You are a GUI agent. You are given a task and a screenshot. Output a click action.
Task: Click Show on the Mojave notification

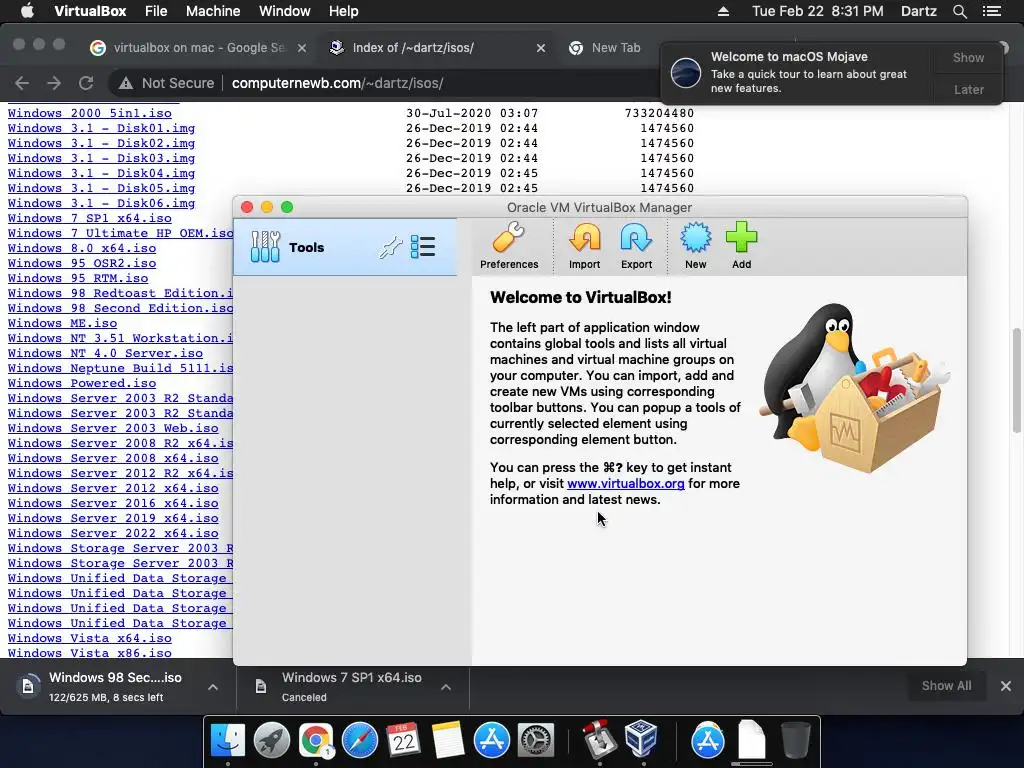point(968,57)
